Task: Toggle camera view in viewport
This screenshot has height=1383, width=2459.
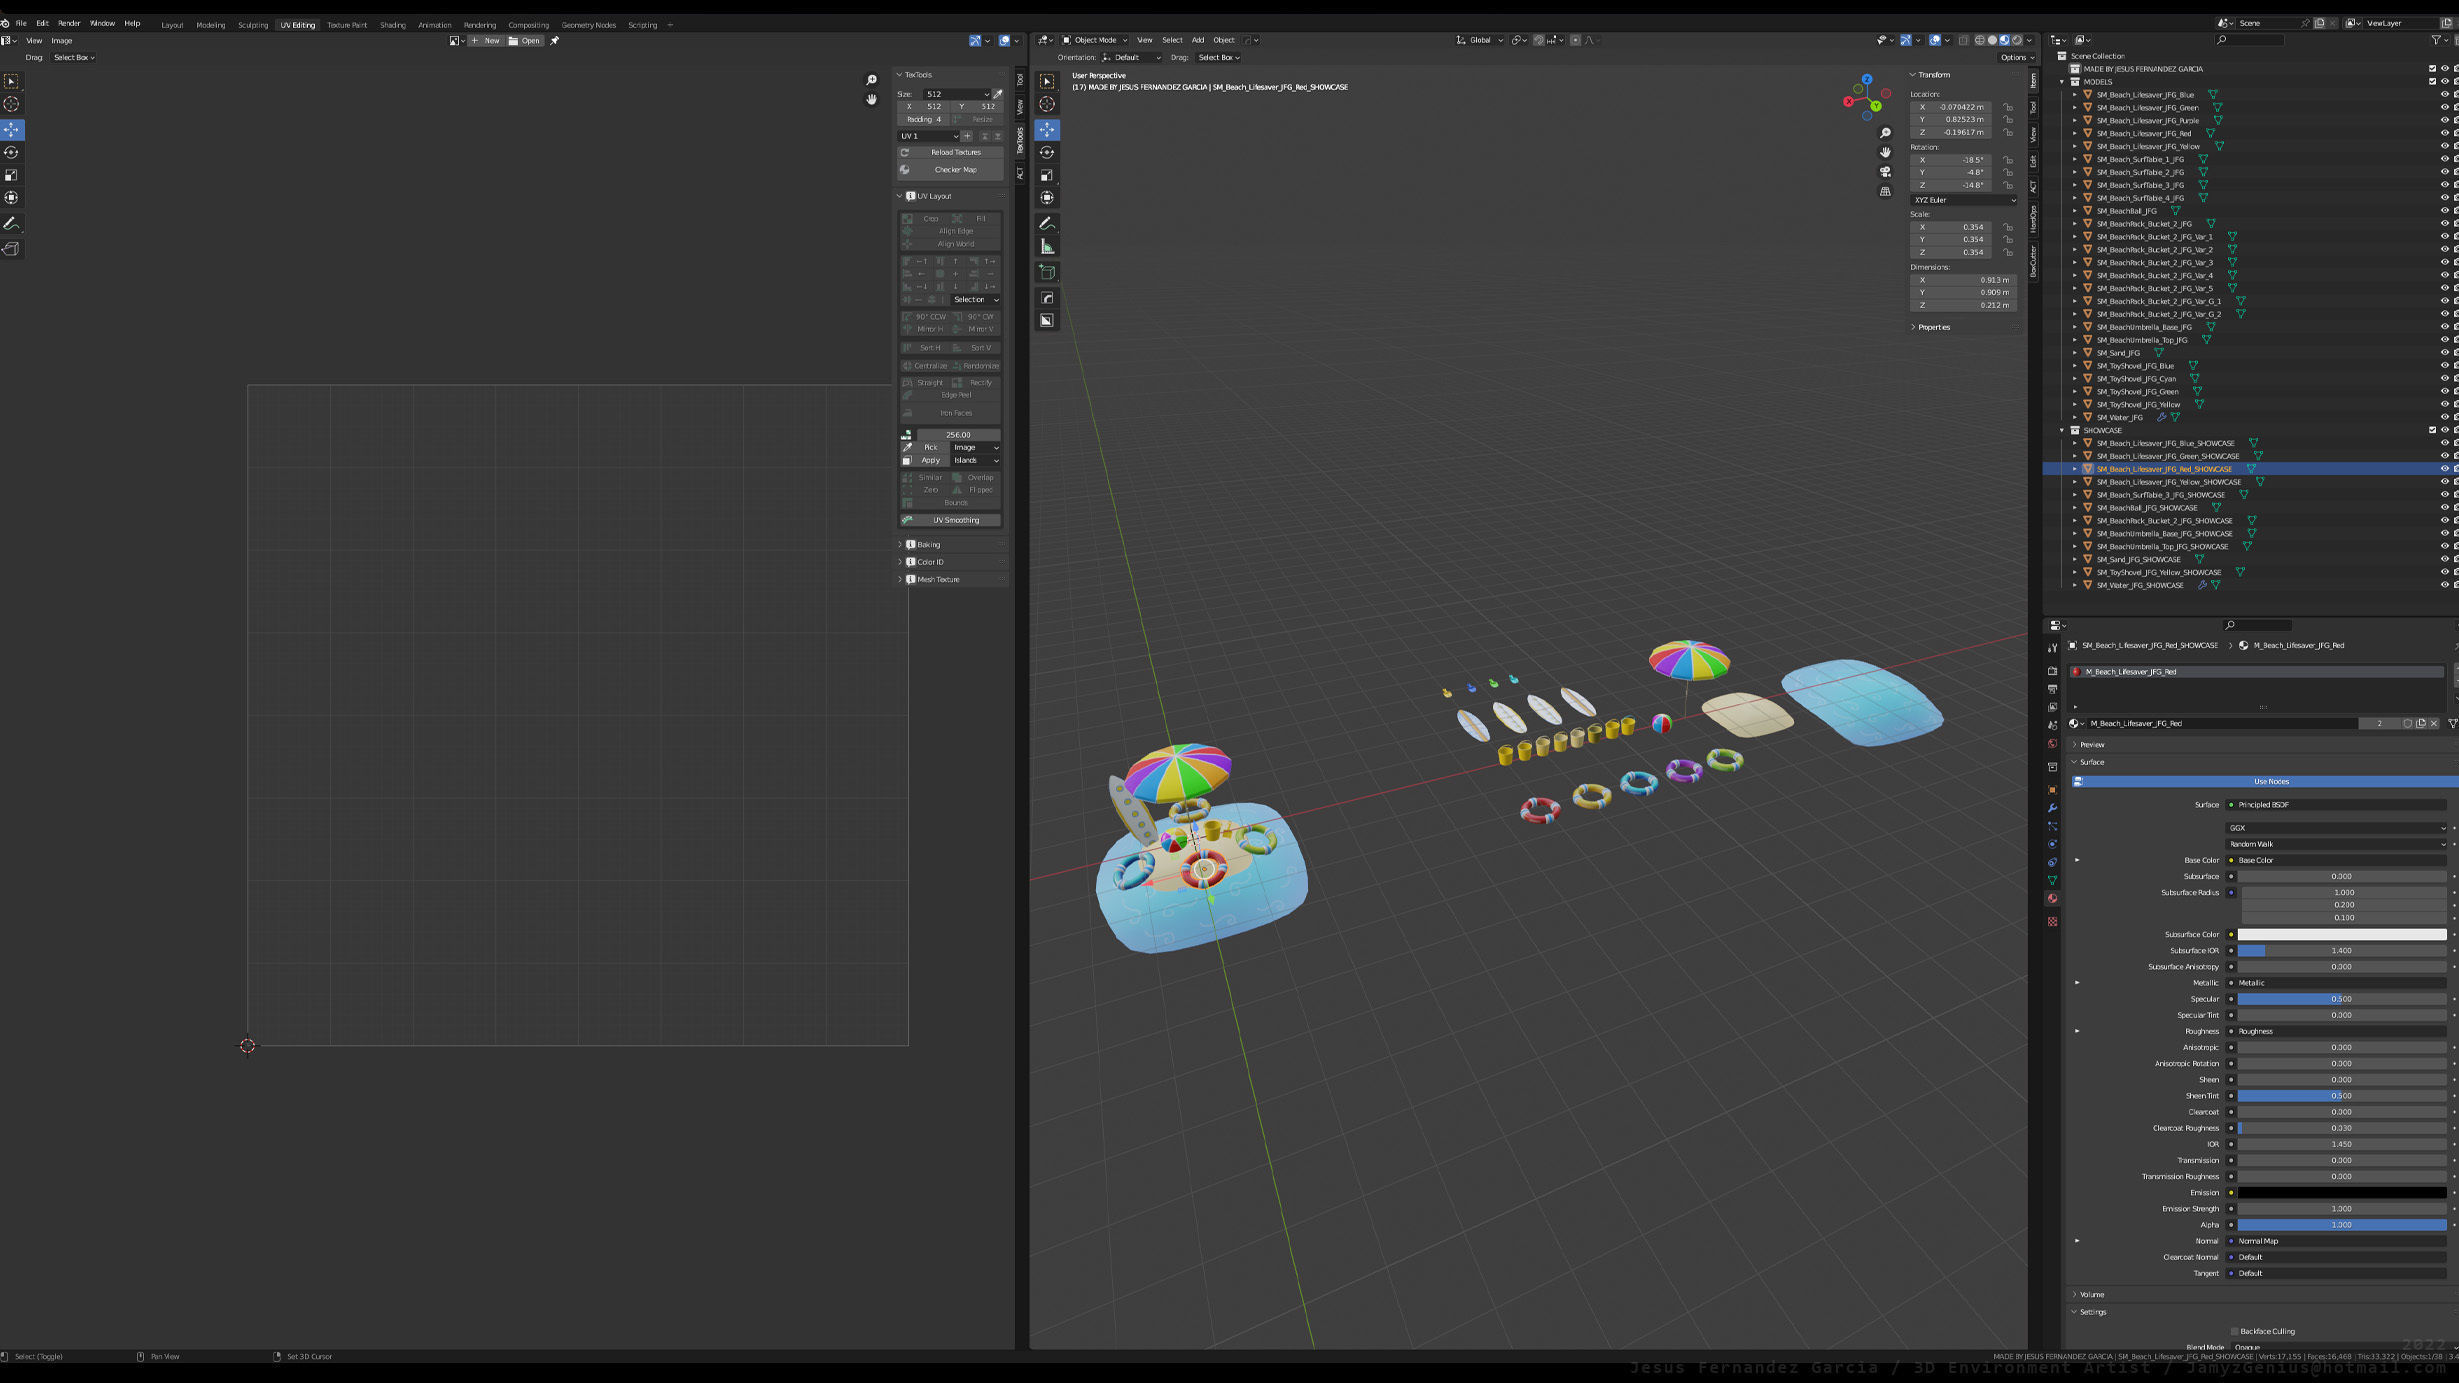Action: pos(1885,172)
